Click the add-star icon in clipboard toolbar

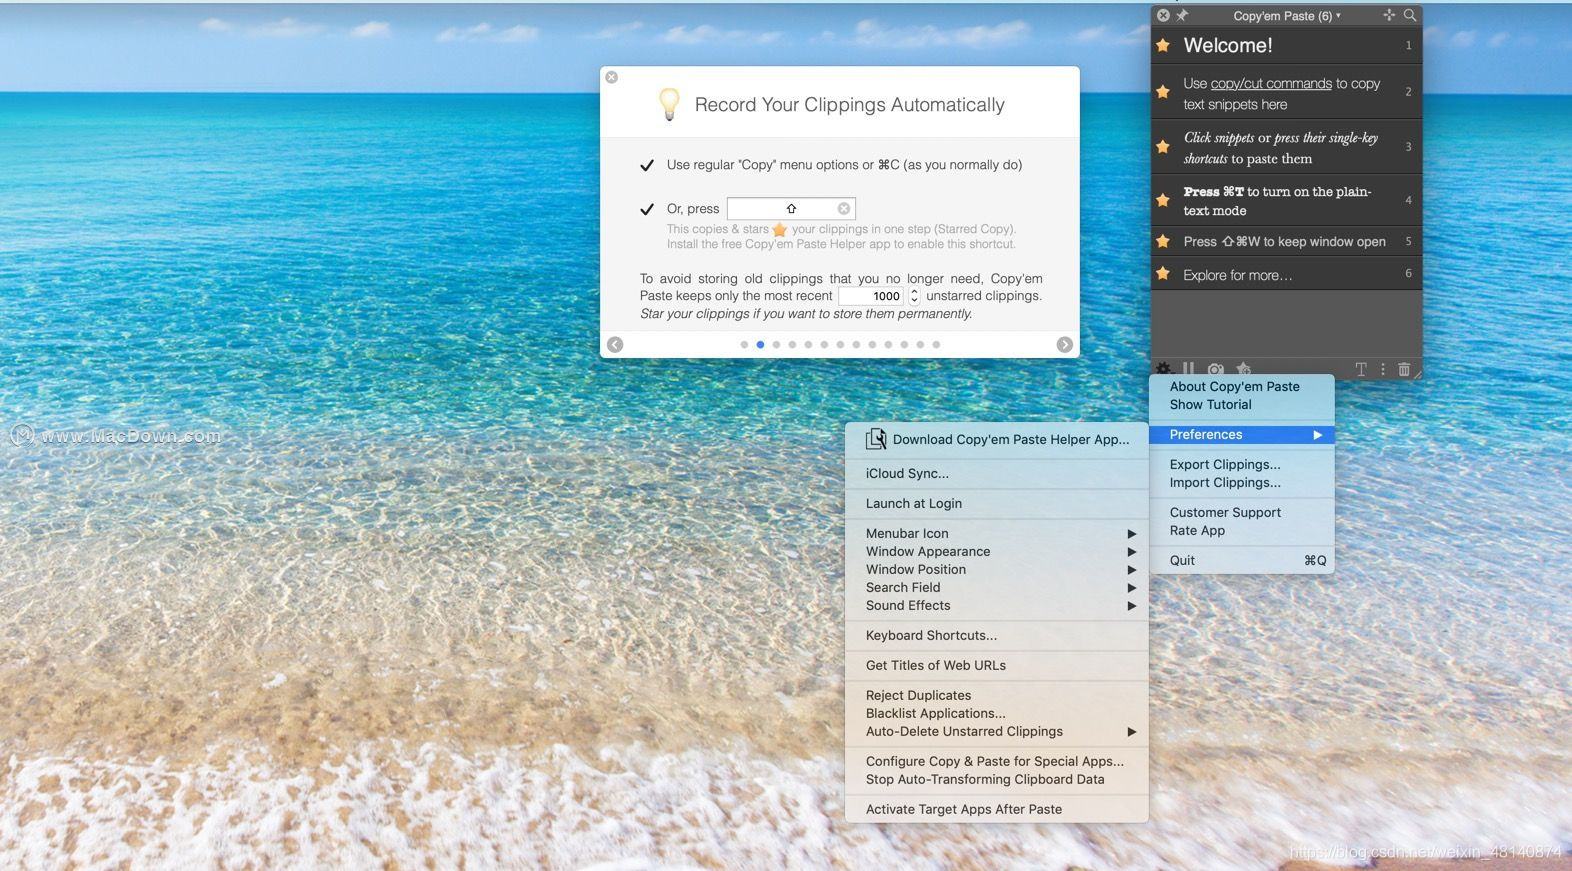pyautogui.click(x=1243, y=369)
